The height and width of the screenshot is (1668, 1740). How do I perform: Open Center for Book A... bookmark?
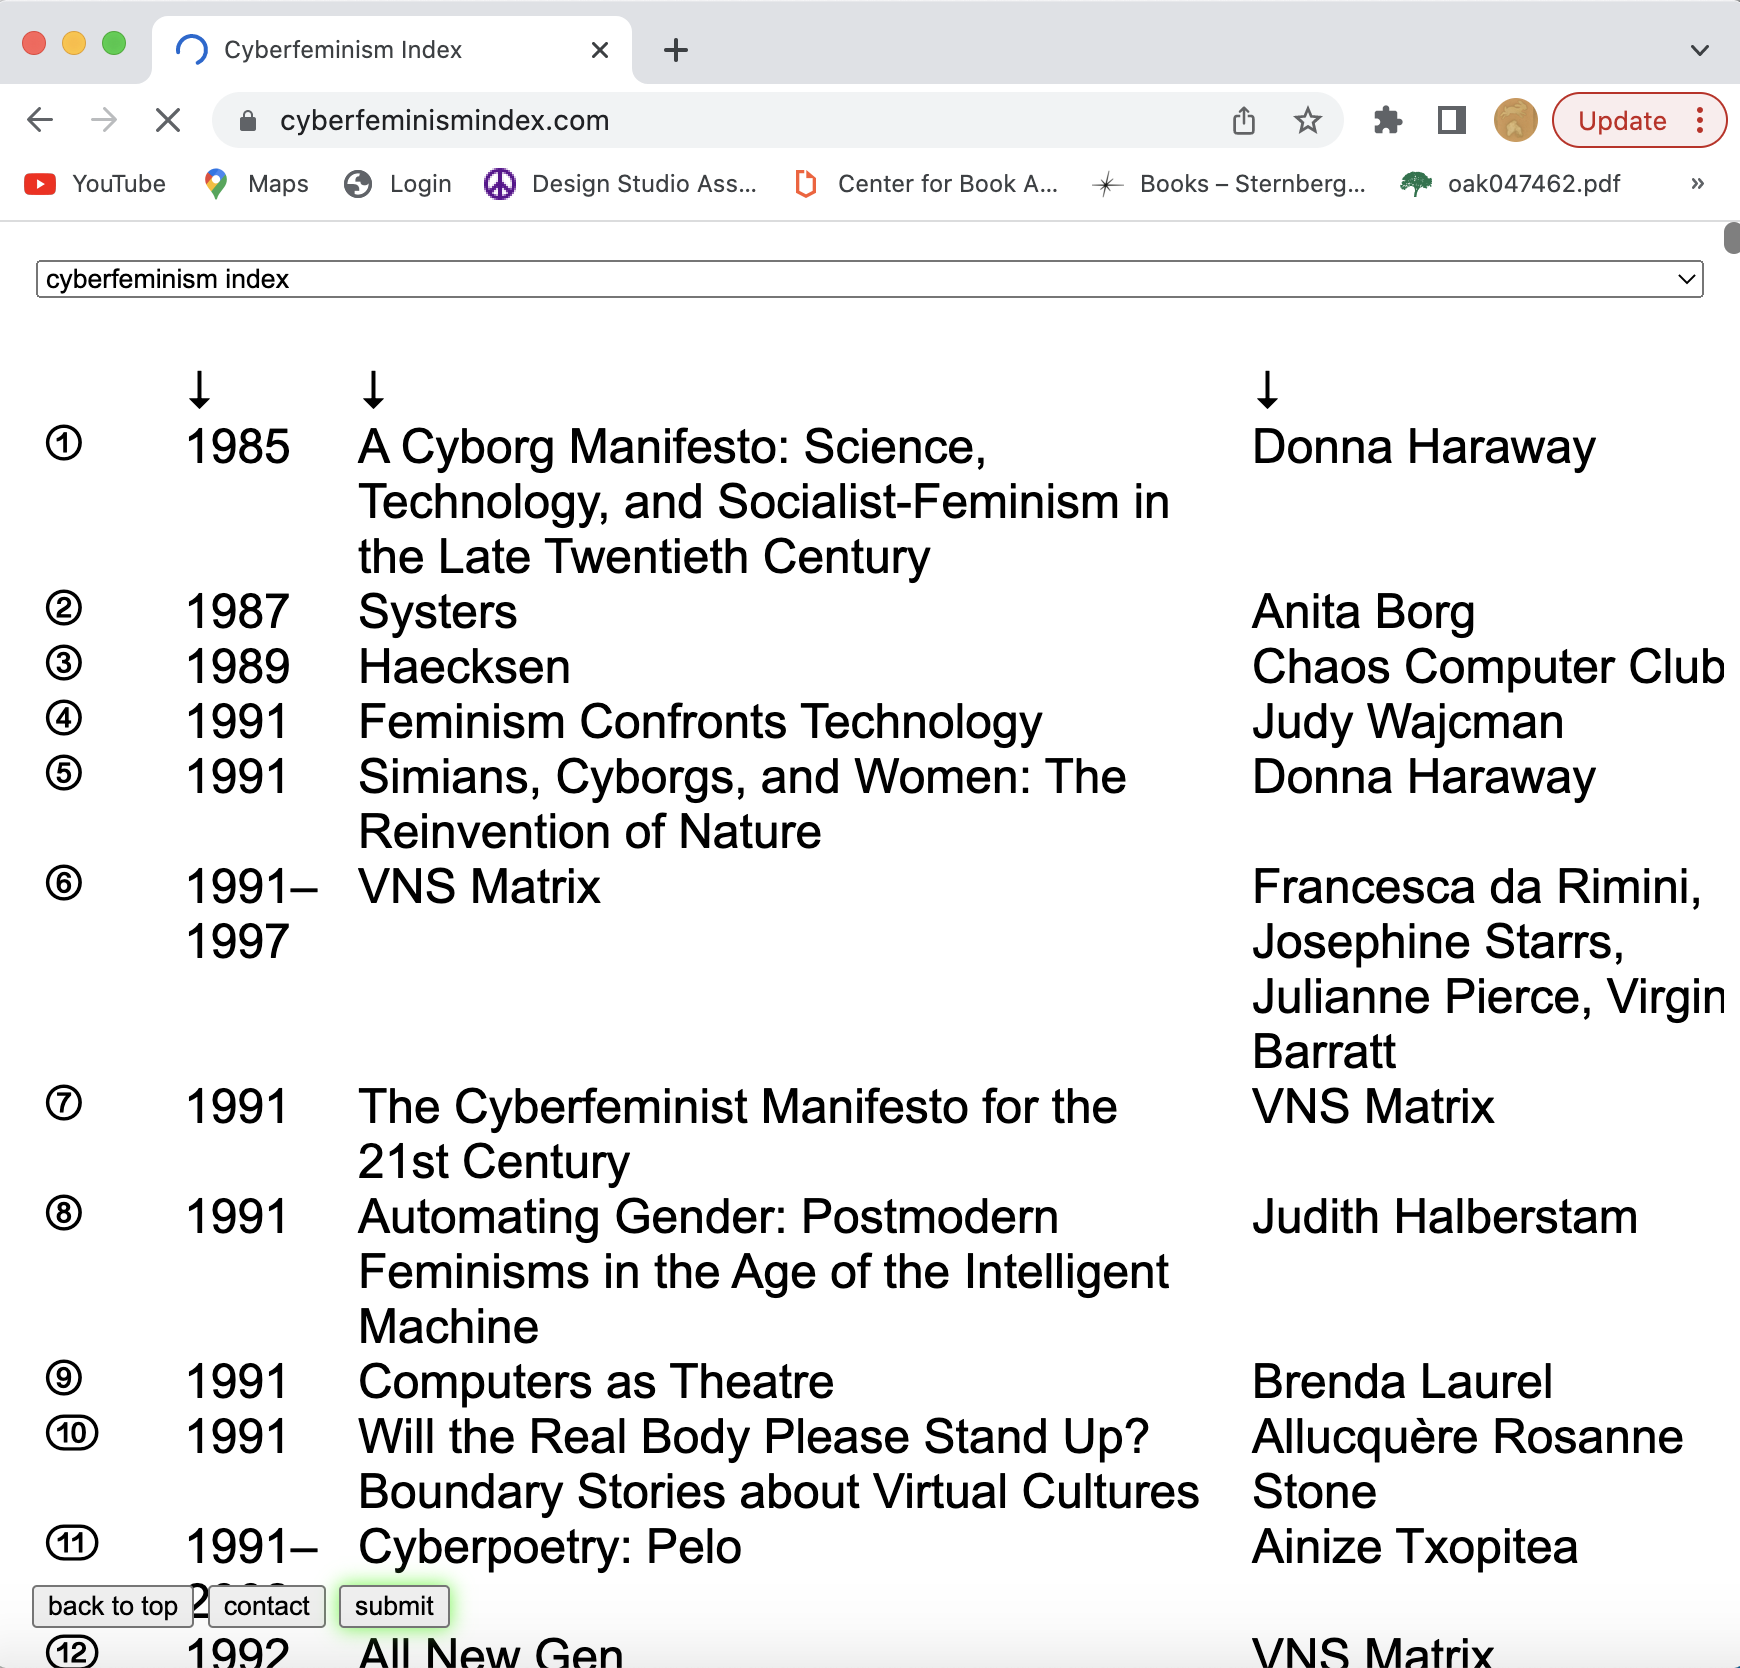click(x=926, y=184)
